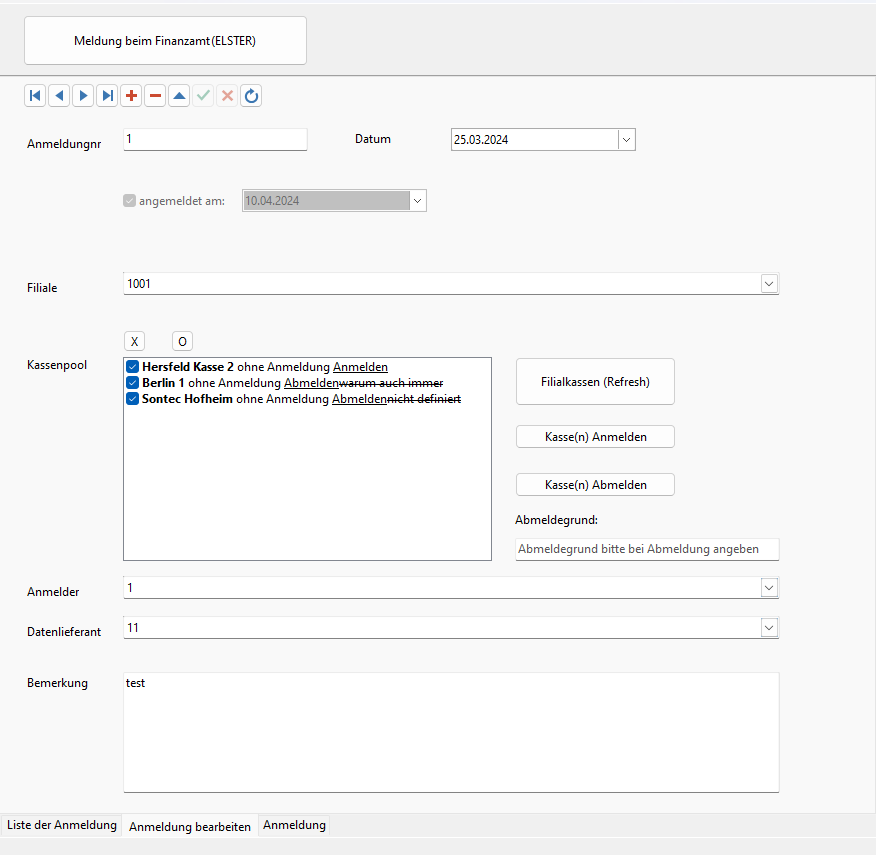Click into the Anmeldungnr input field
This screenshot has width=876, height=855.
pos(215,139)
